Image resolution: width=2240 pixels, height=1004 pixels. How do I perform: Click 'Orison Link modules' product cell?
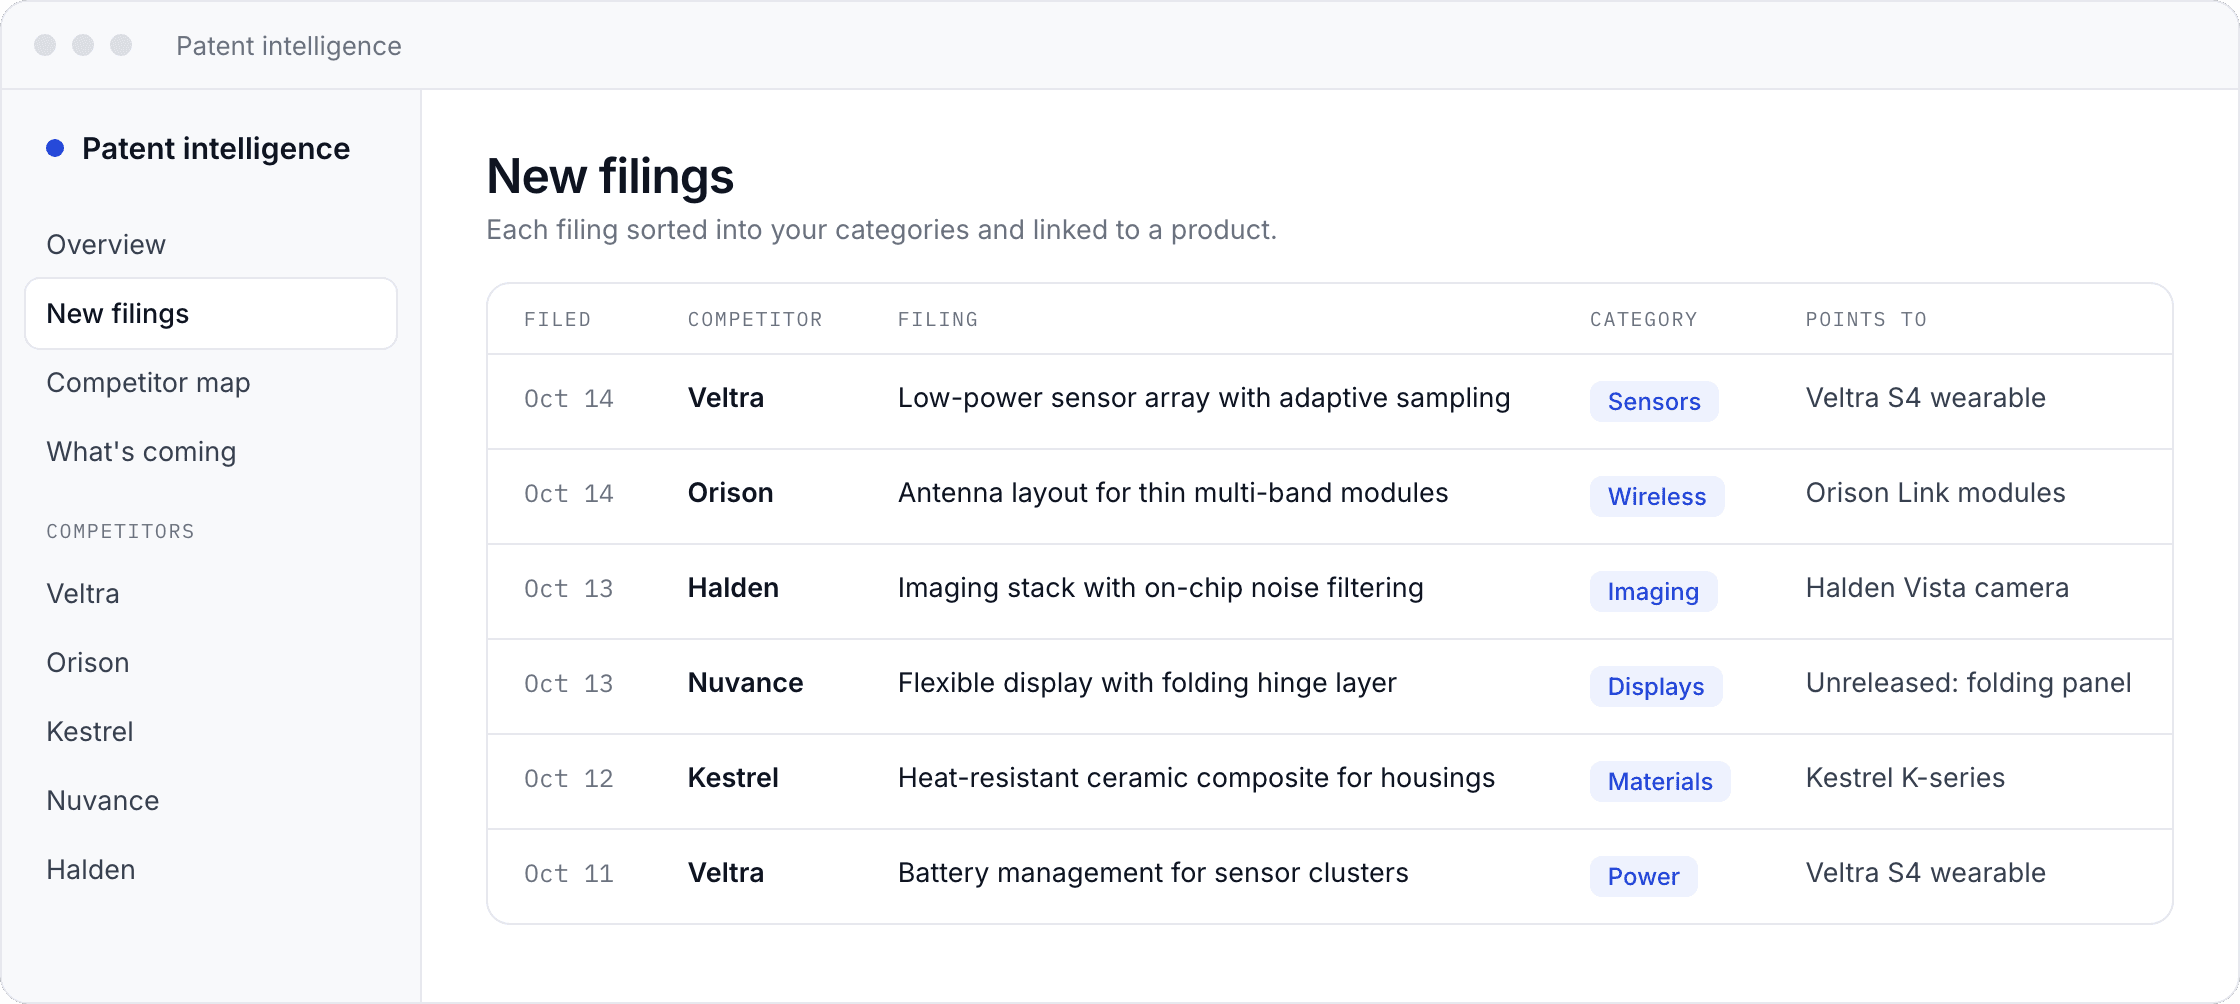pos(1935,493)
